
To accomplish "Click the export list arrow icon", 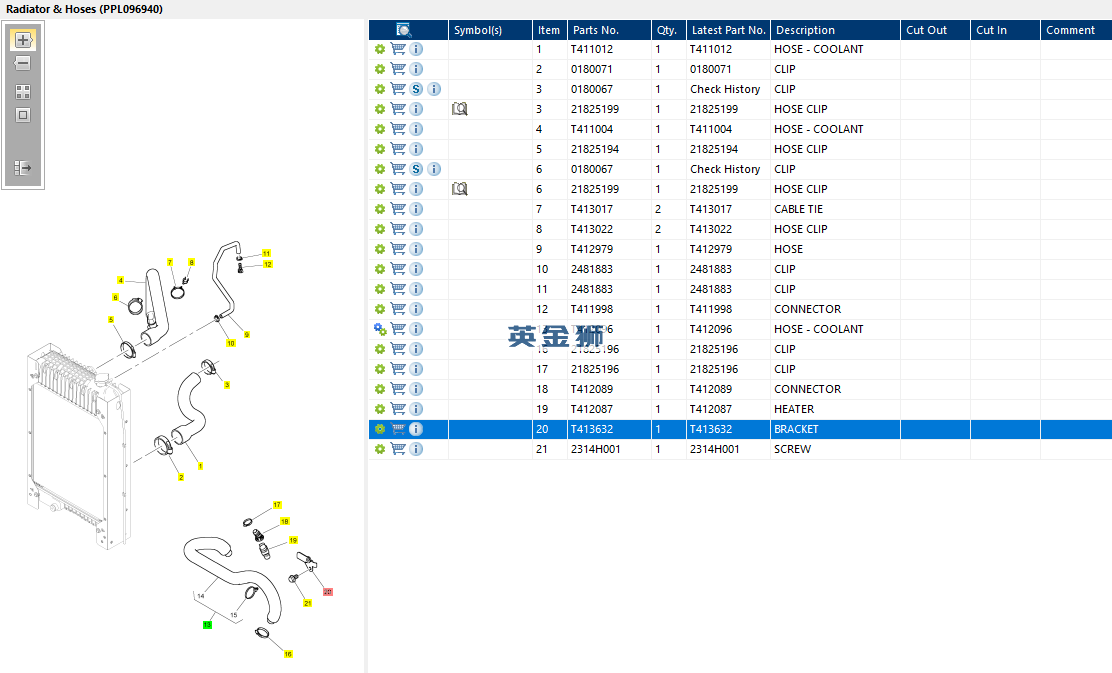I will [23, 168].
